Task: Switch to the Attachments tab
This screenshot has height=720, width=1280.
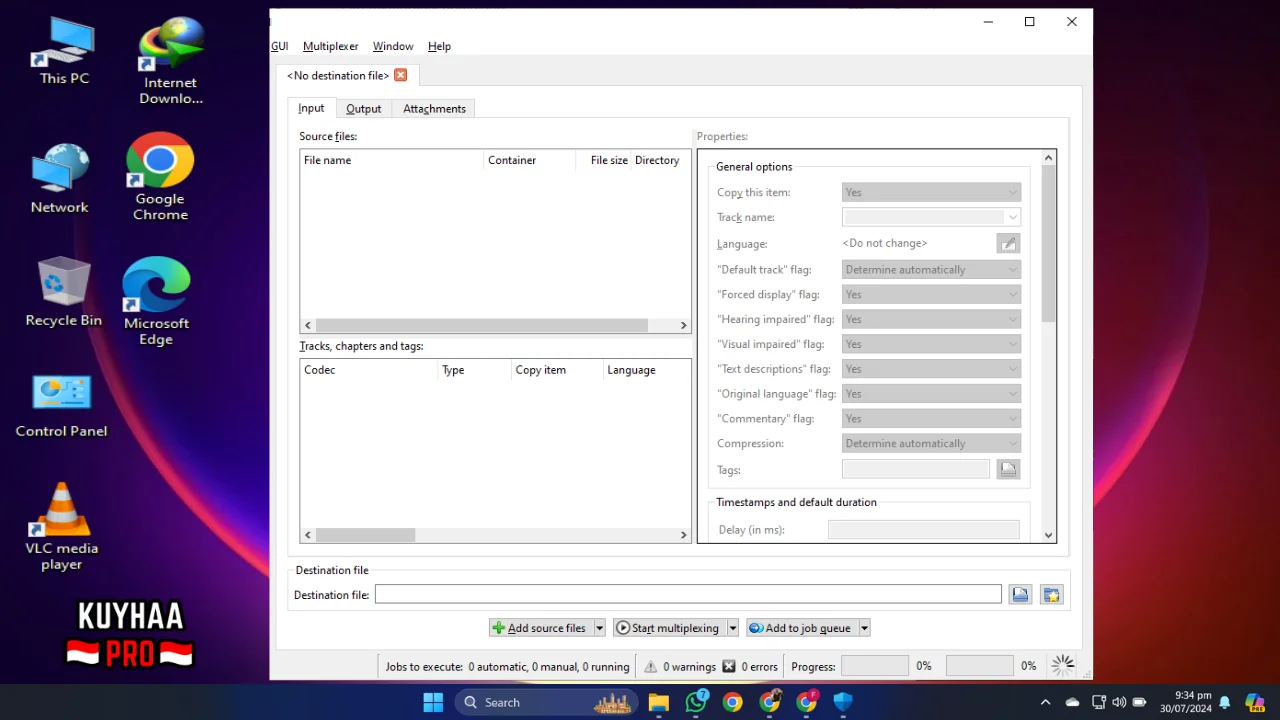Action: point(434,109)
